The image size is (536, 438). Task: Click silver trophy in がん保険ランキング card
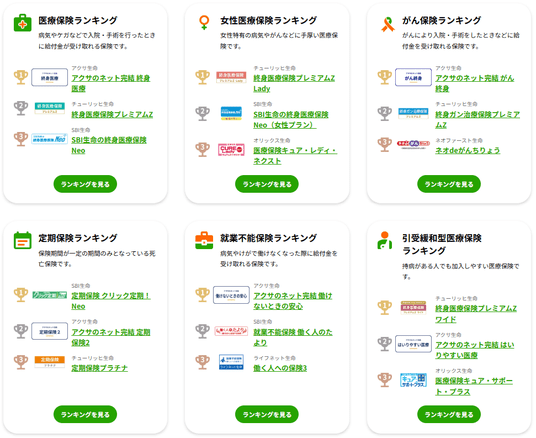click(385, 113)
